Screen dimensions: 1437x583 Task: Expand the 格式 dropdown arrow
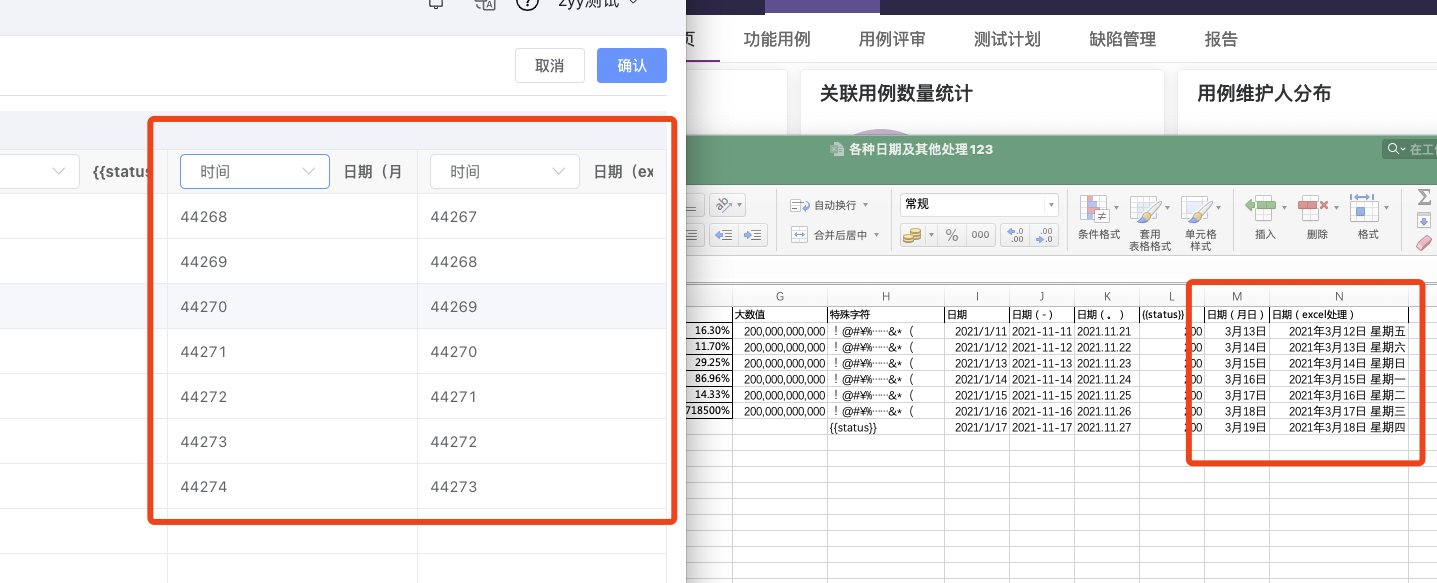(x=1387, y=208)
